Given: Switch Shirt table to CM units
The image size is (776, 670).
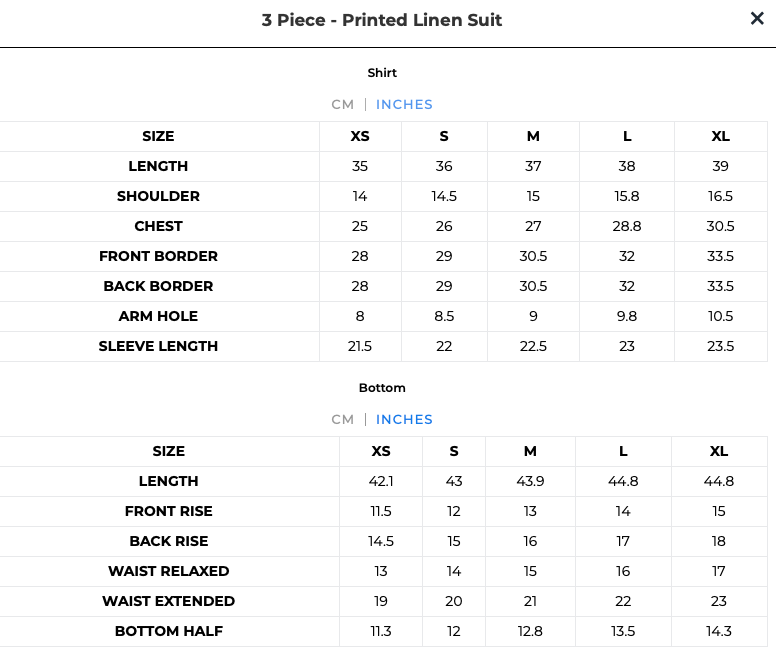Looking at the screenshot, I should pos(342,104).
